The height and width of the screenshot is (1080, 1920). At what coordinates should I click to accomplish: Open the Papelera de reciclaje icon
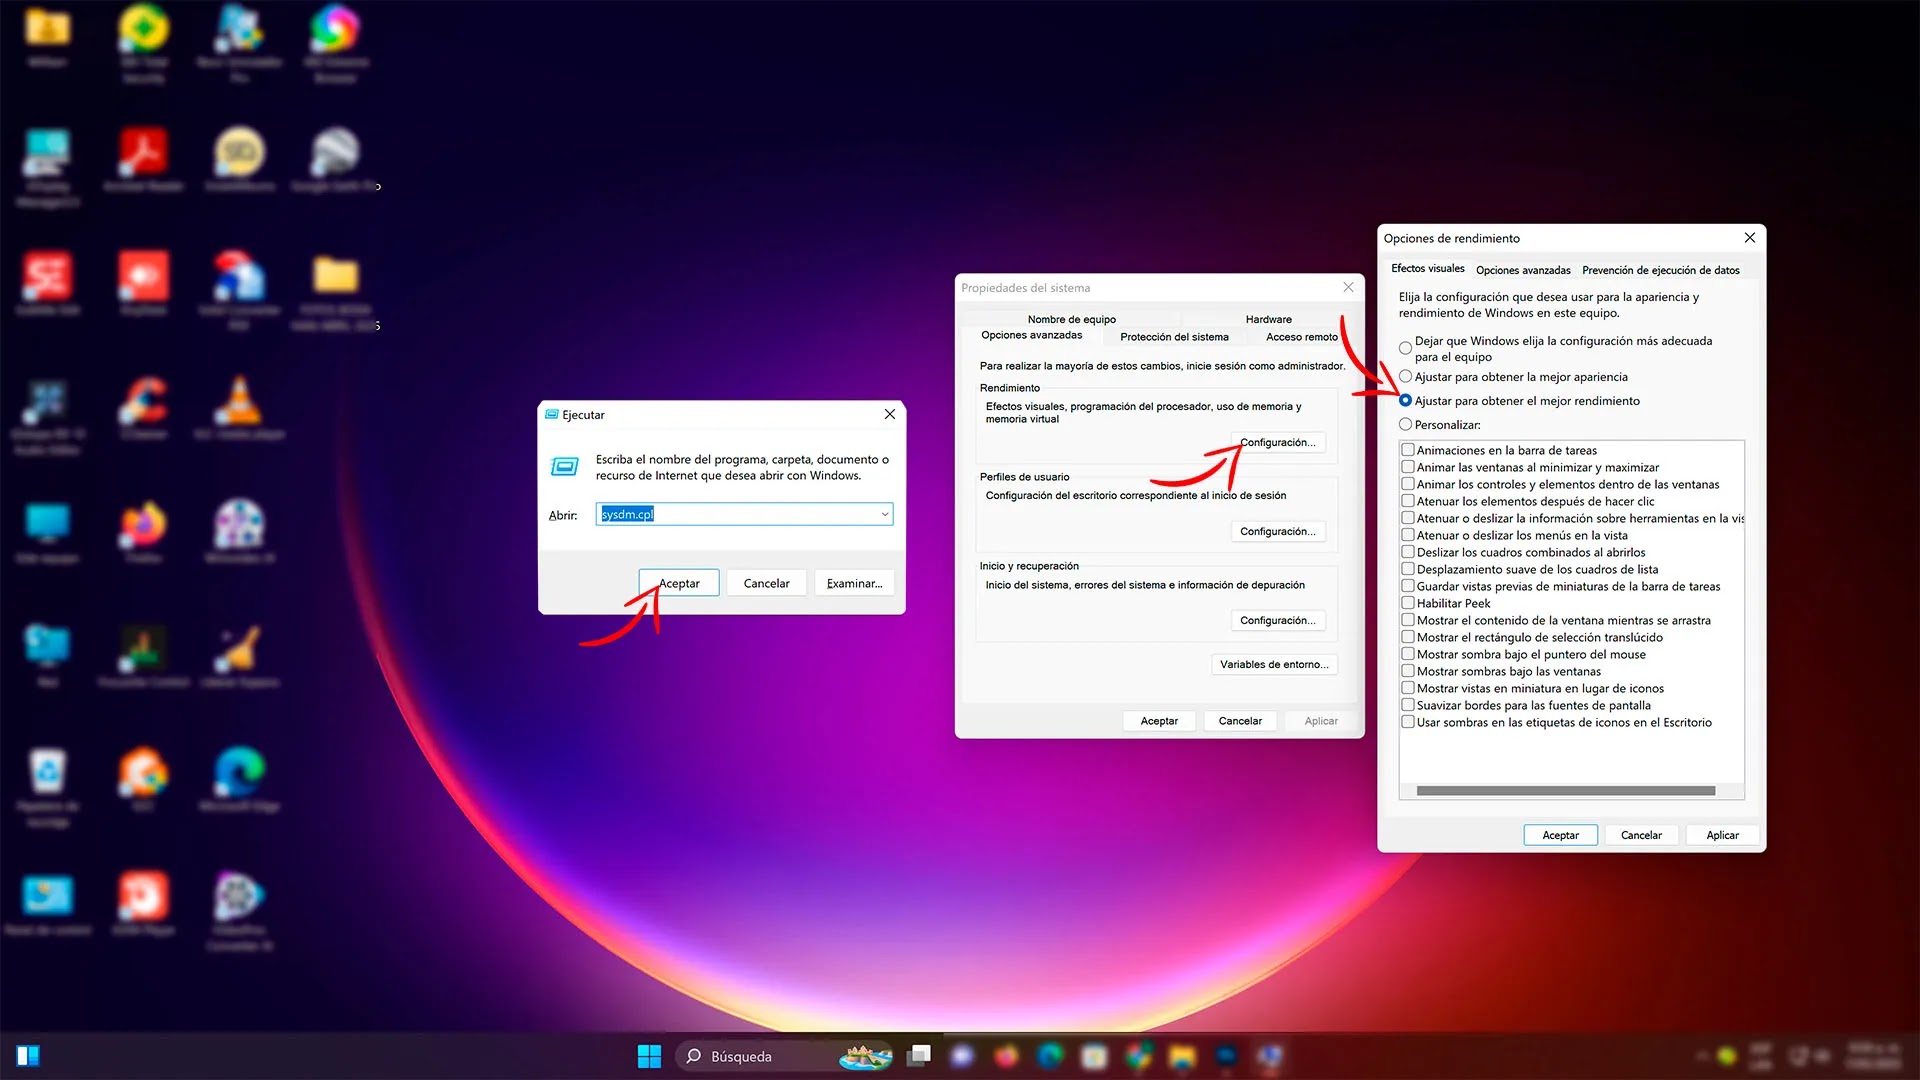pos(48,788)
